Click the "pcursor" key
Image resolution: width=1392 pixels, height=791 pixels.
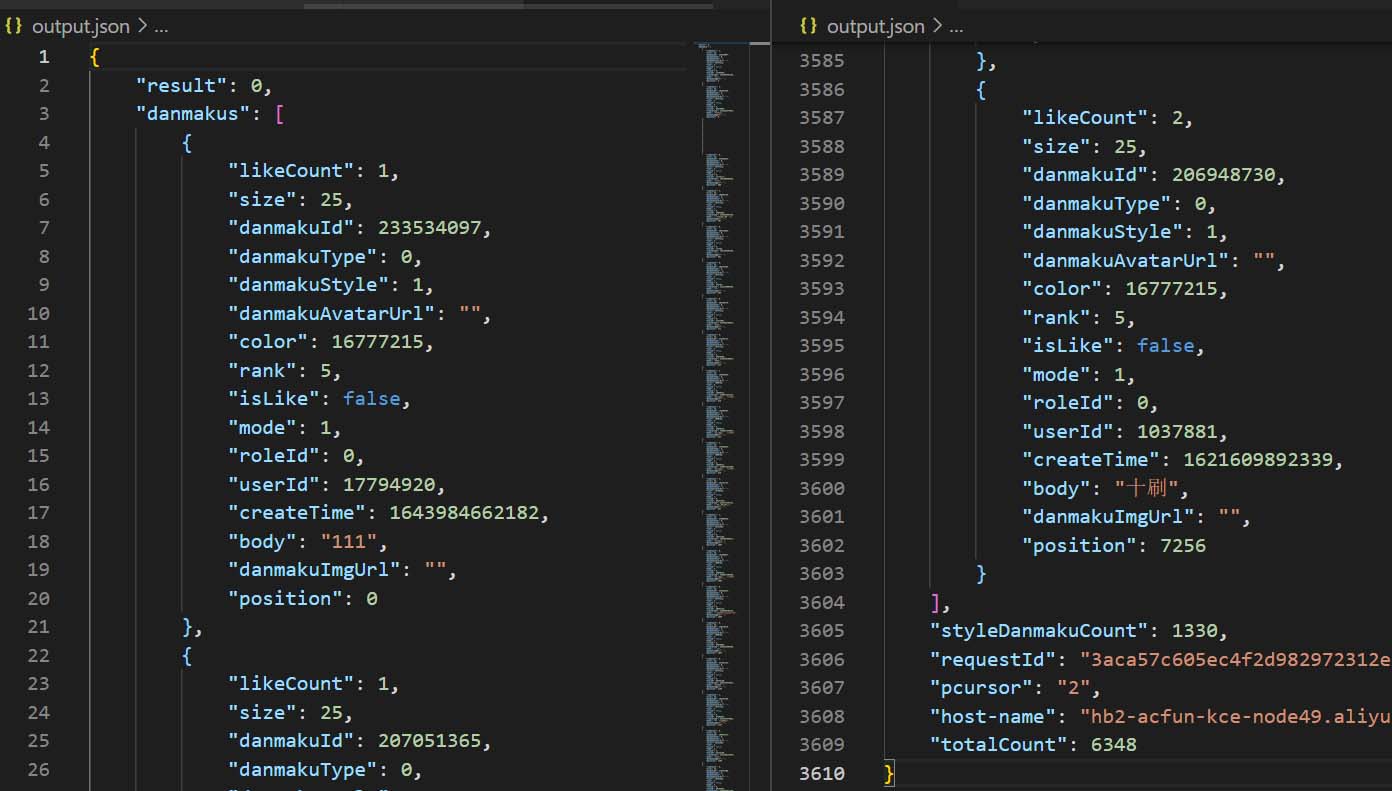[x=982, y=688]
